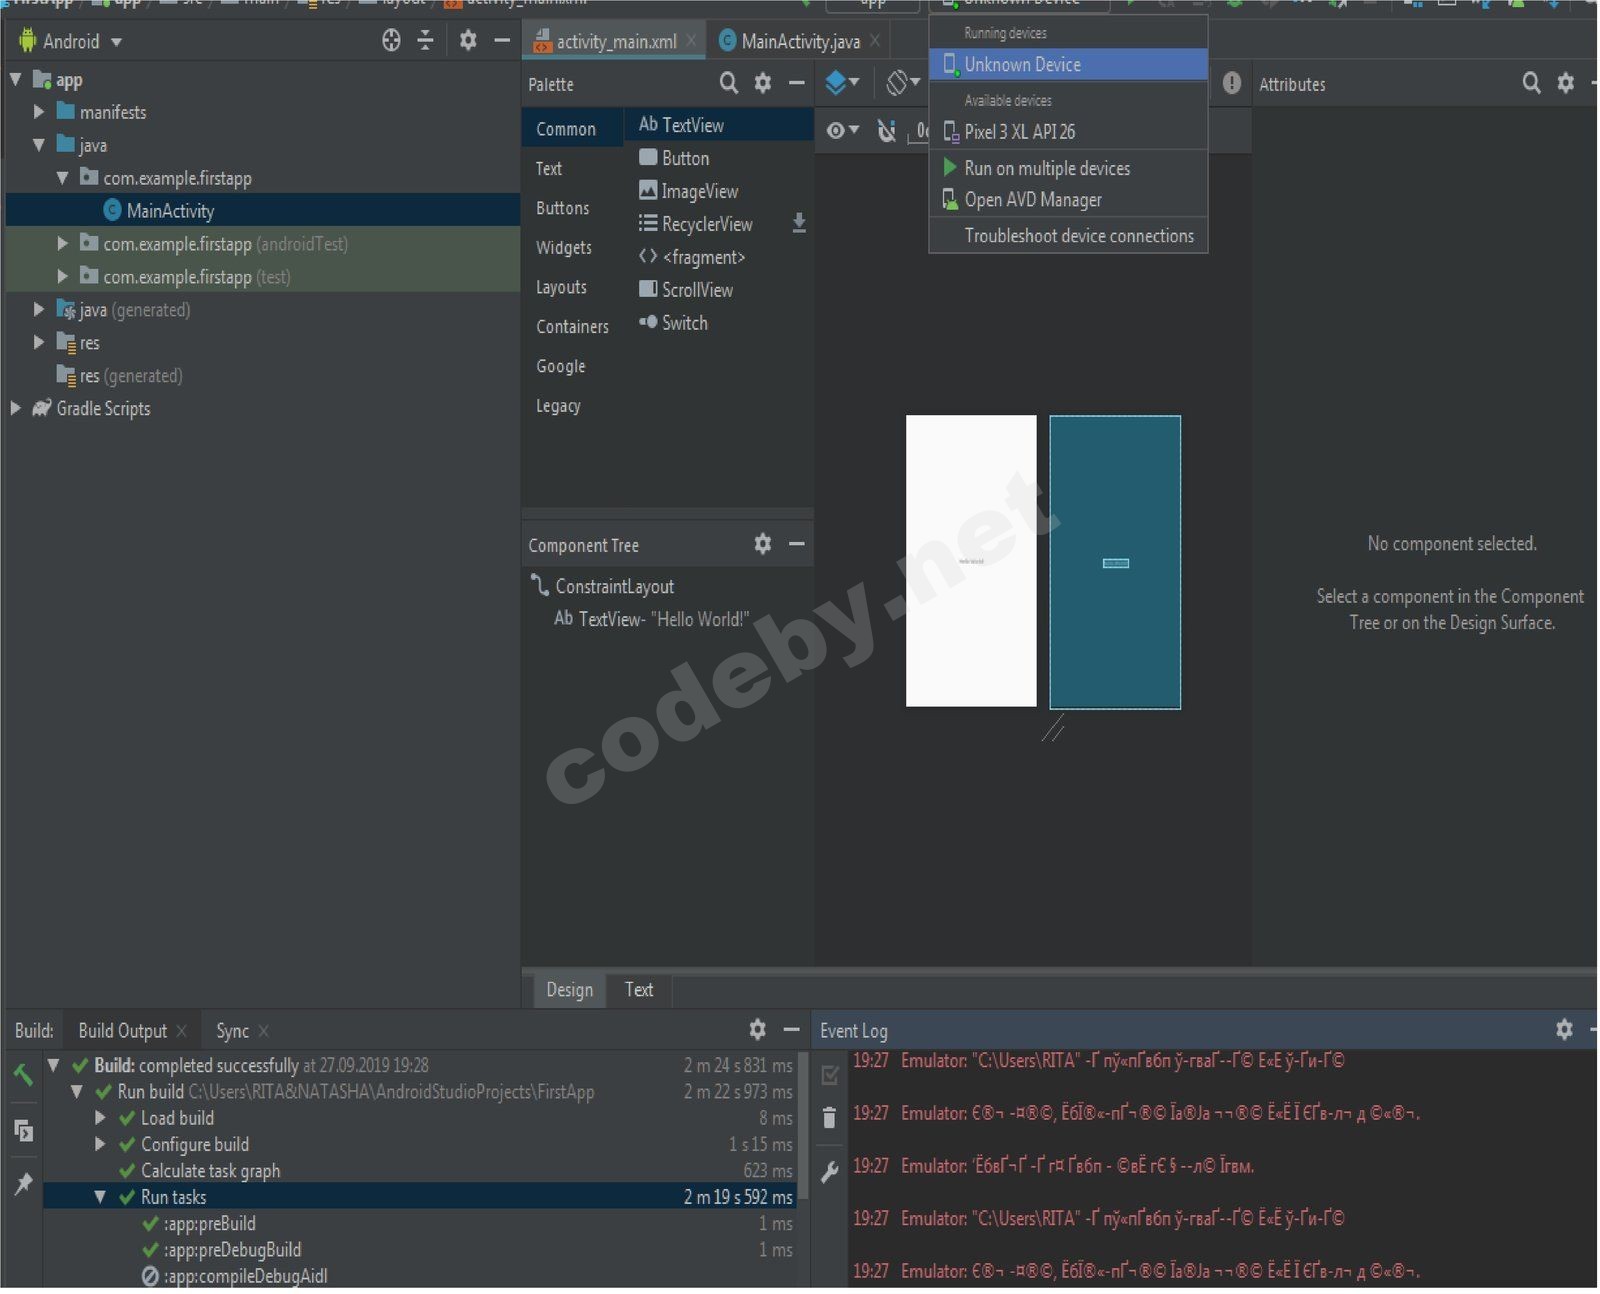The height and width of the screenshot is (1294, 1600).
Task: Click the Event Log trash clear icon
Action: [829, 1118]
